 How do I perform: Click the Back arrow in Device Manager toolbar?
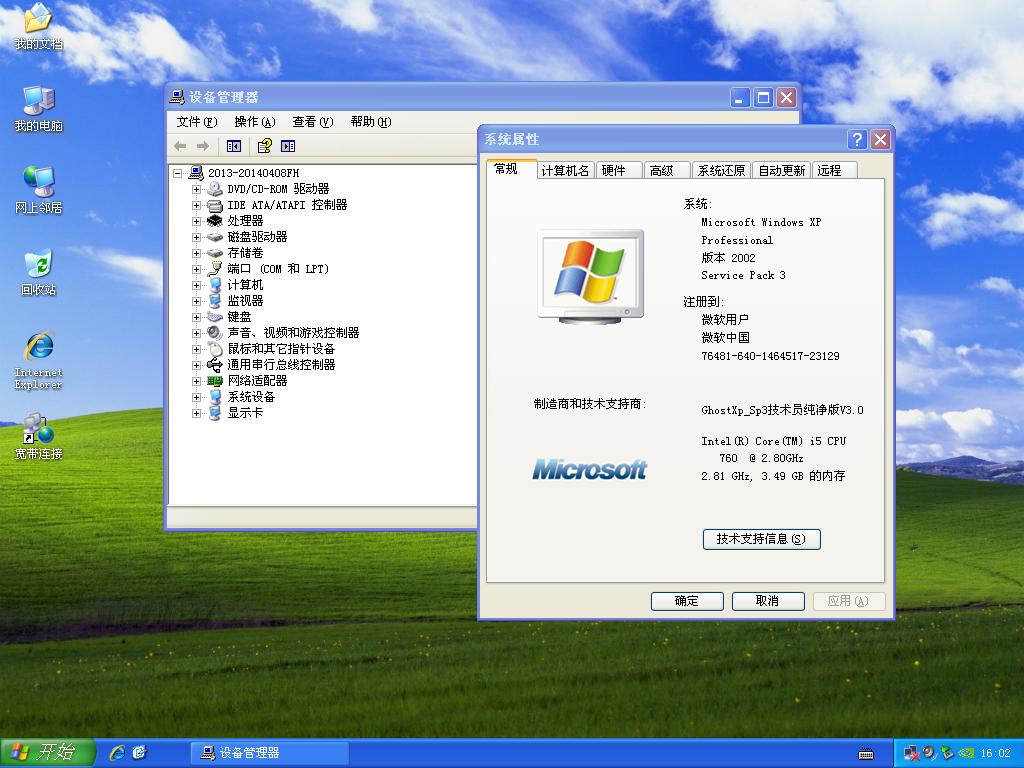[180, 146]
